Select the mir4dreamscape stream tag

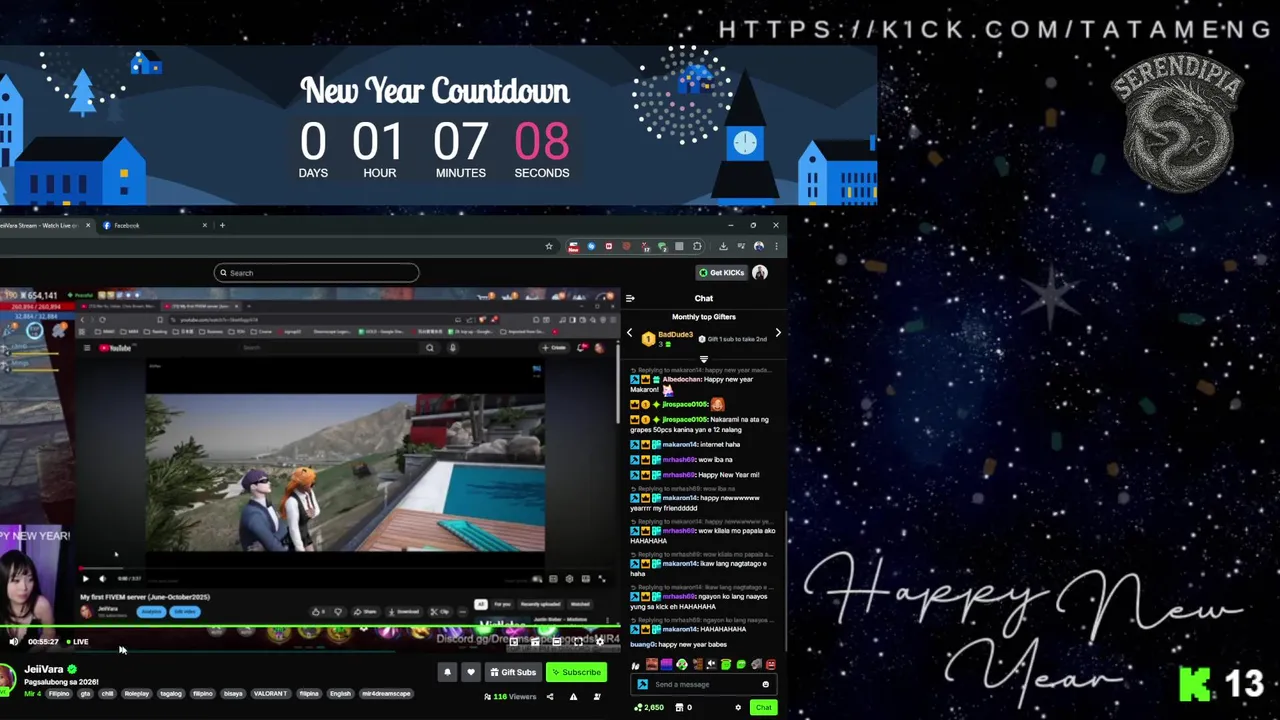(386, 694)
